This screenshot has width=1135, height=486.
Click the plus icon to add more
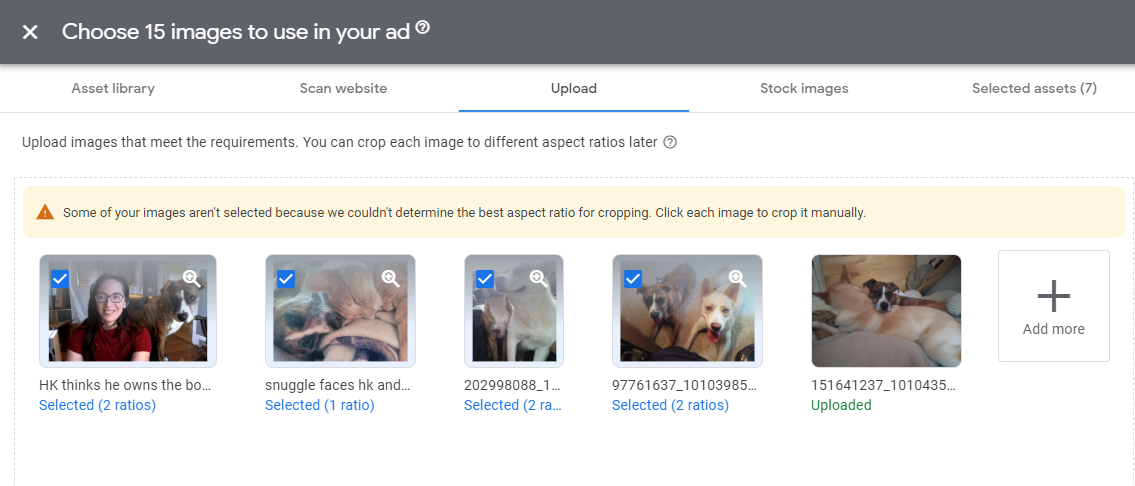[1053, 296]
